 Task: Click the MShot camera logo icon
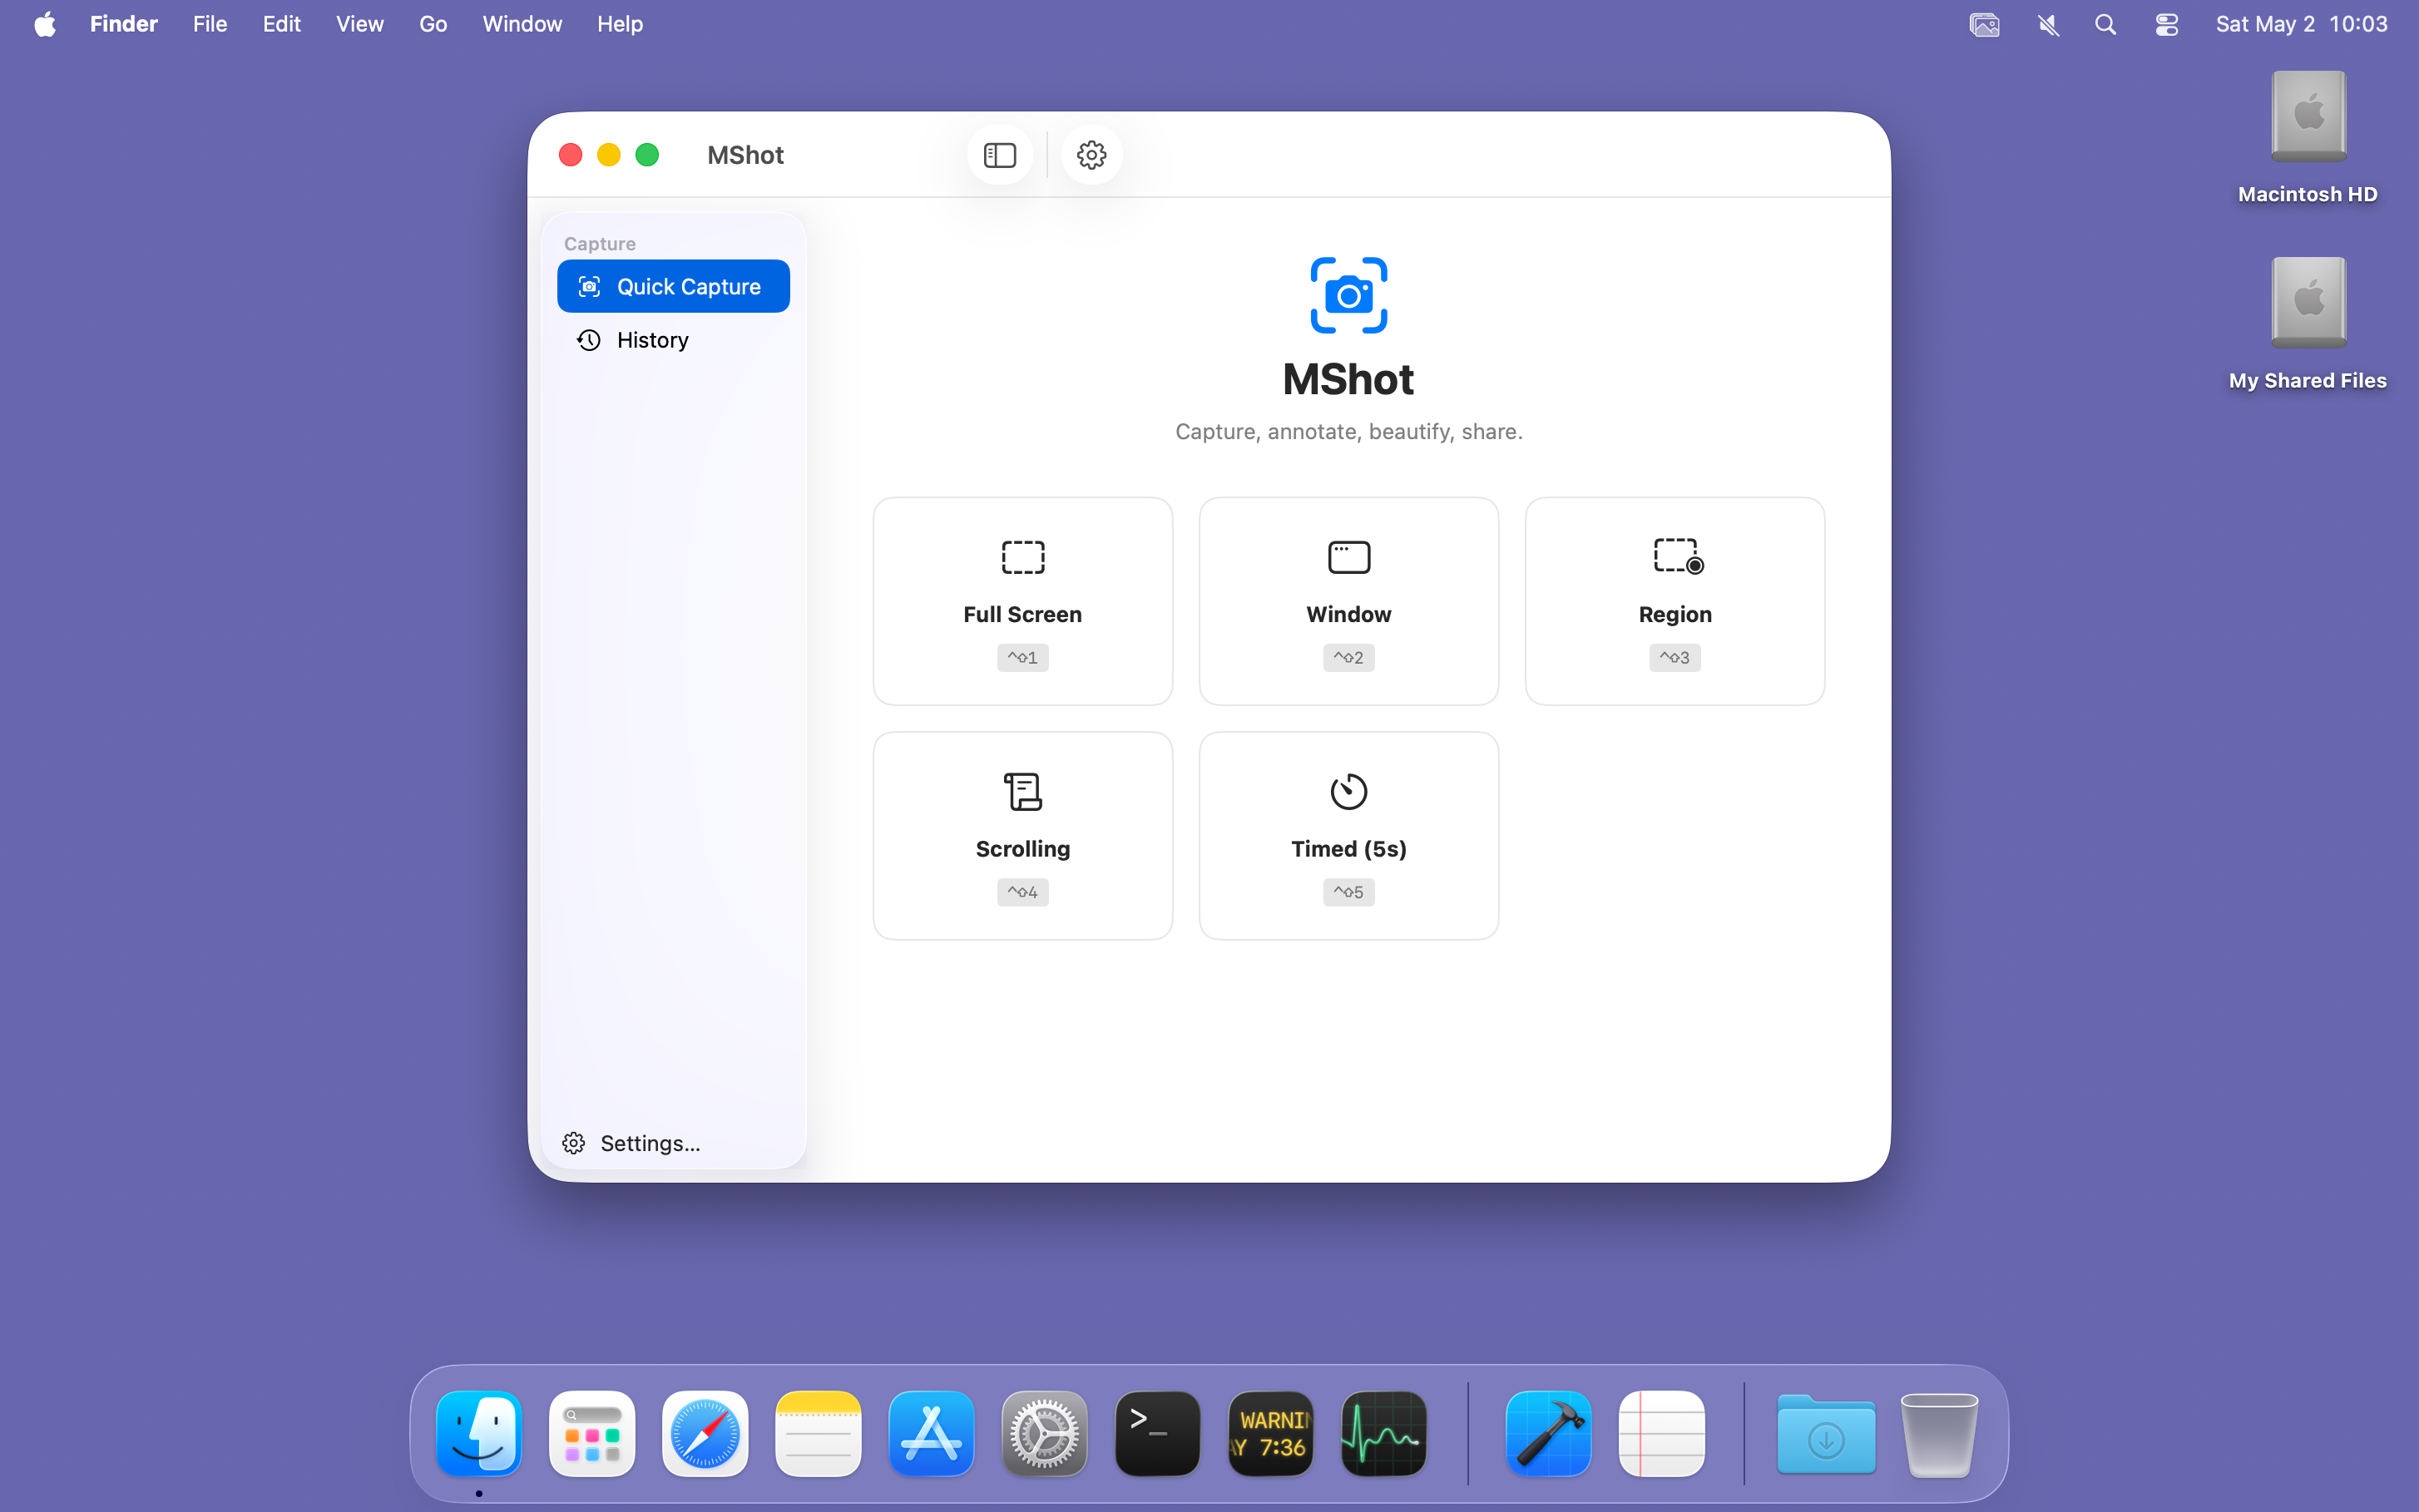(1348, 295)
